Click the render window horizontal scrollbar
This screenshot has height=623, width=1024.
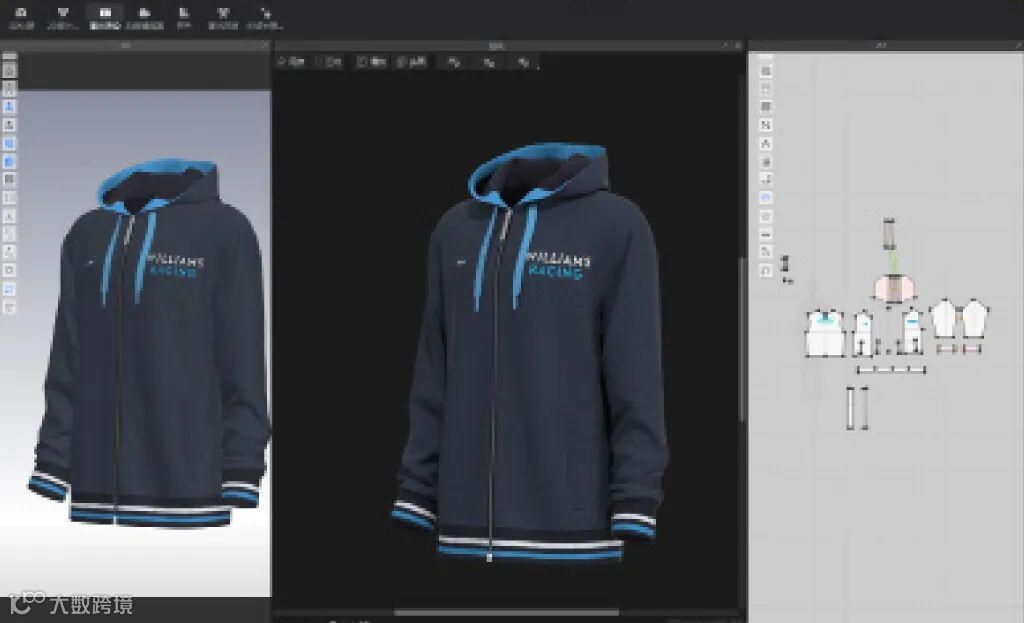click(506, 613)
